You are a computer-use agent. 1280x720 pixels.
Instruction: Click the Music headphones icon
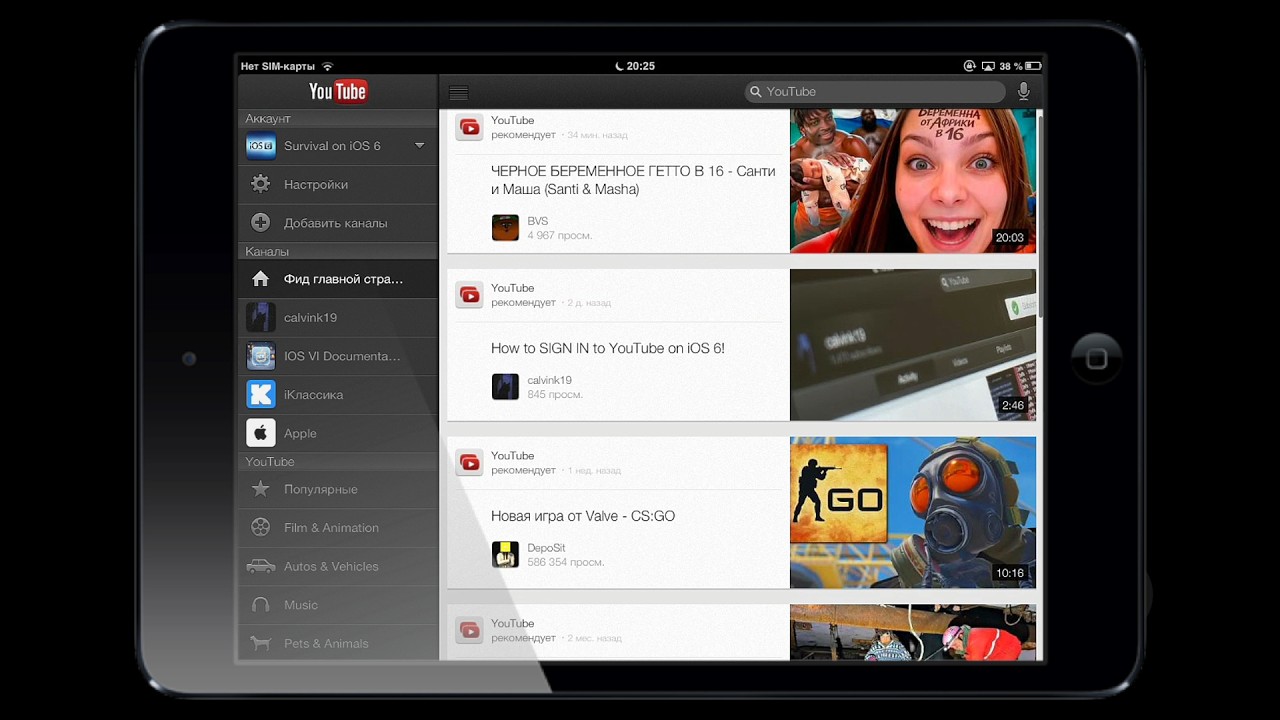260,605
